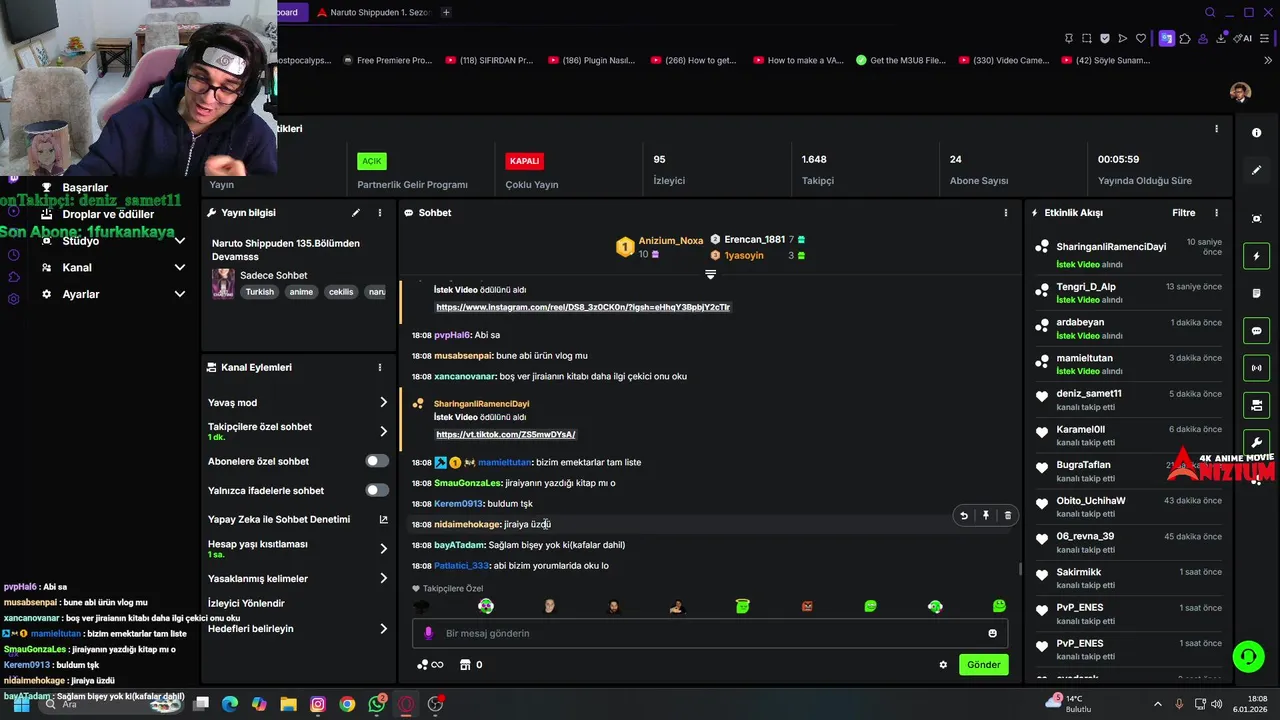The image size is (1280, 720).
Task: Open the instagram.com reel link in chat
Action: point(583,307)
